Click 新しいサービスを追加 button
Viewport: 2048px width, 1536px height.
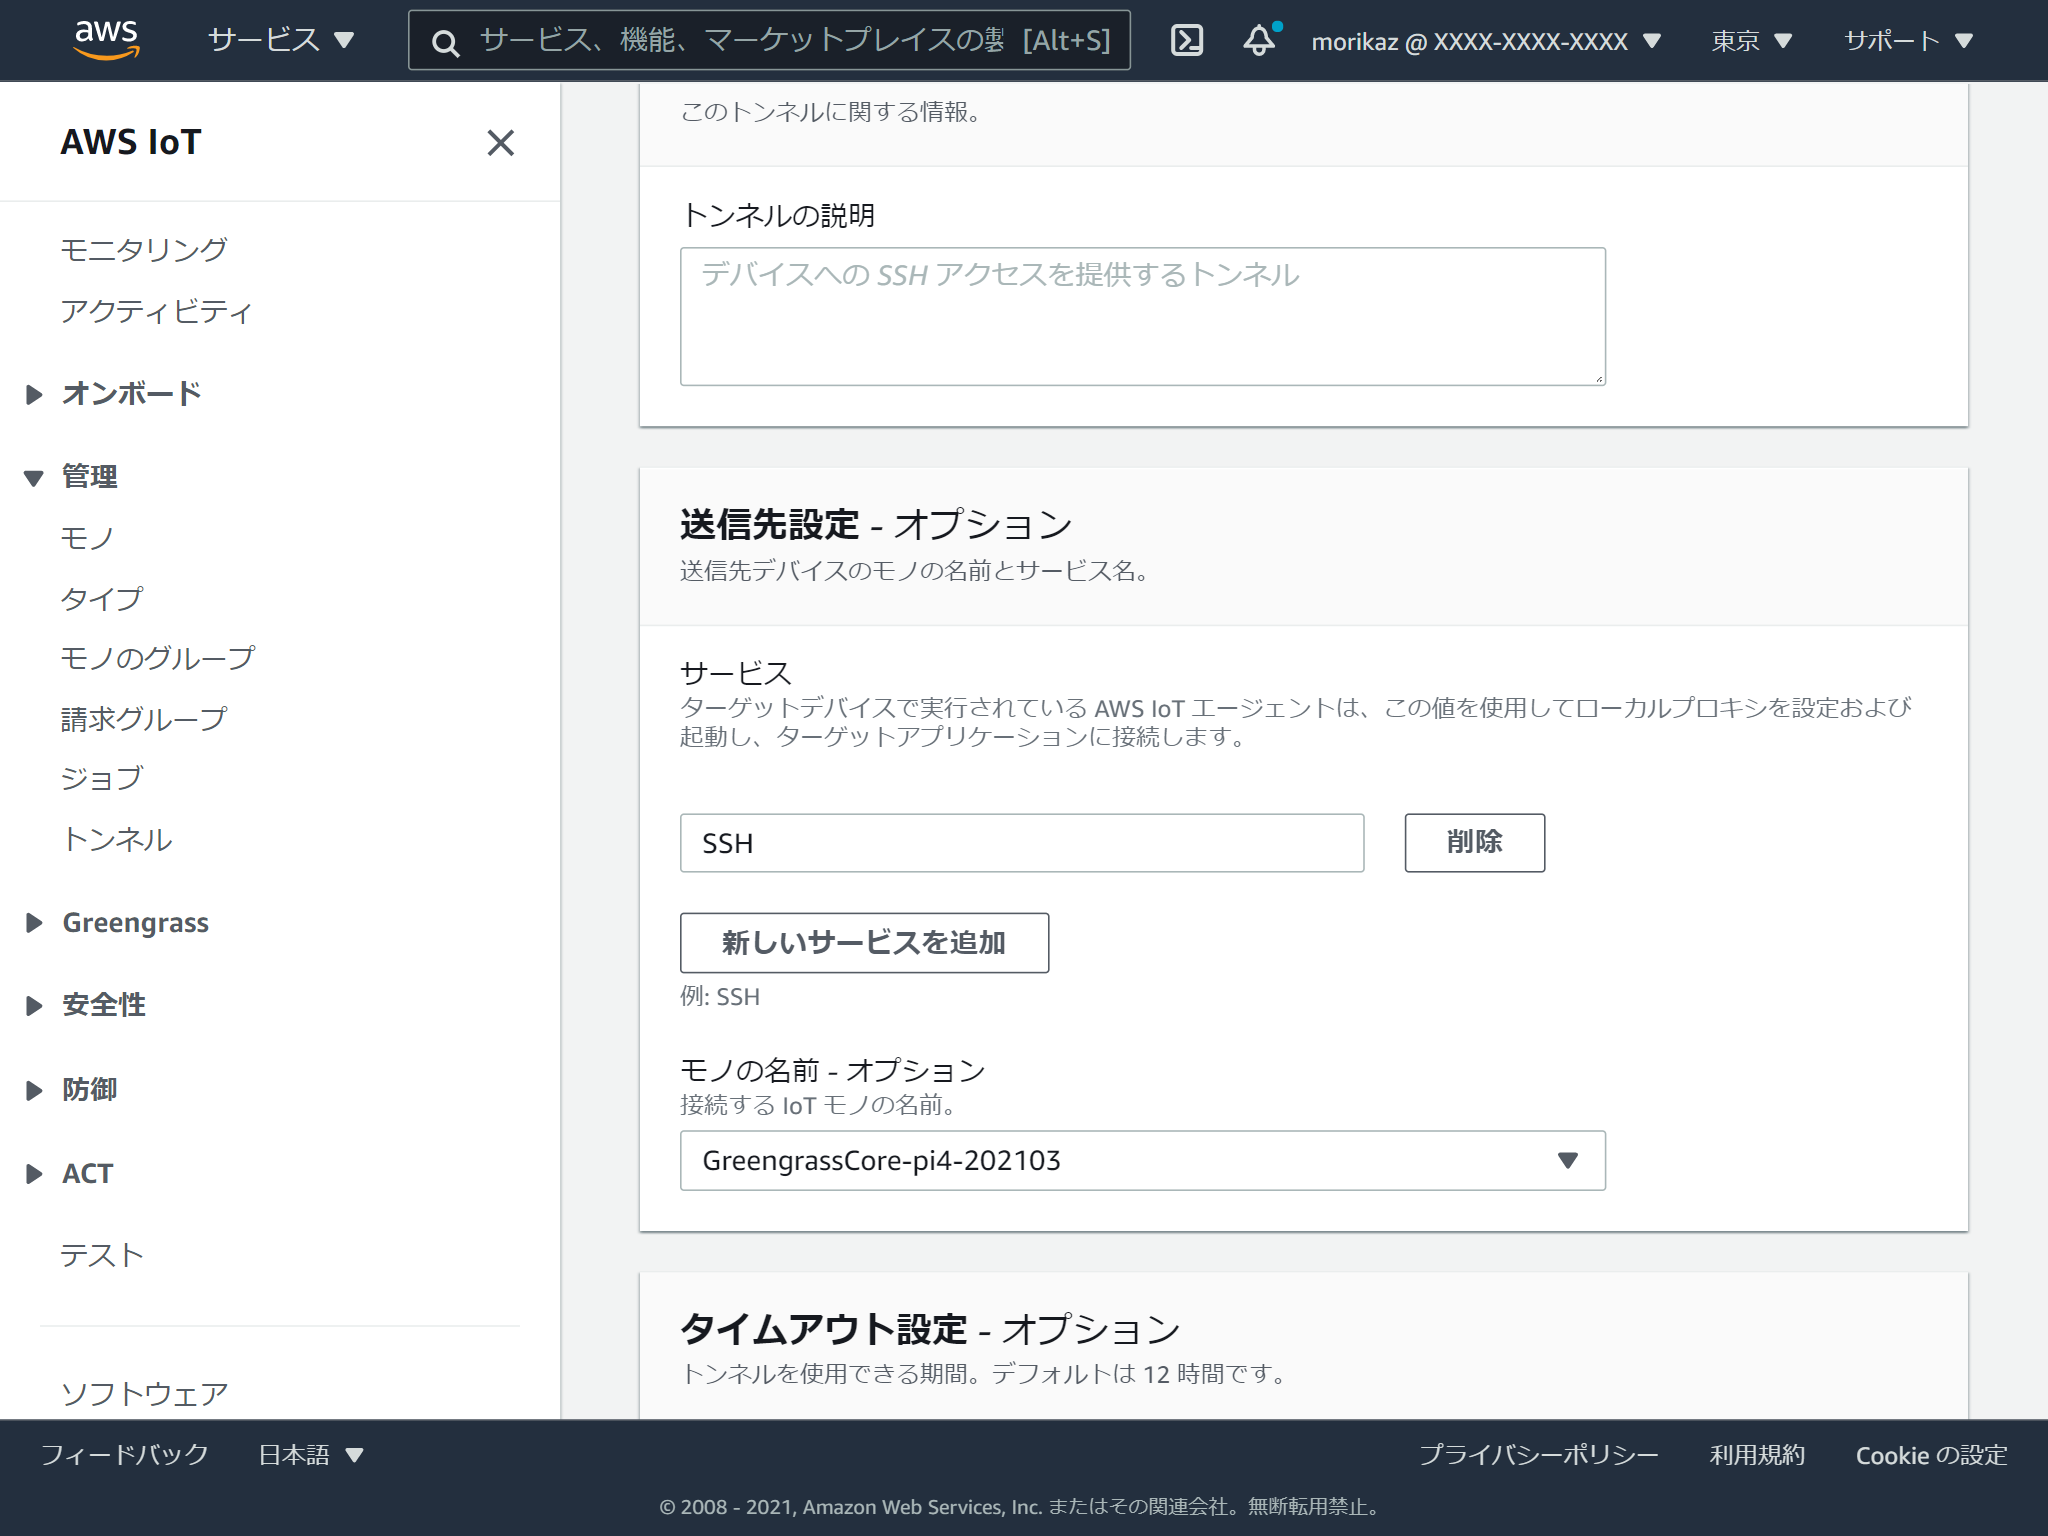tap(864, 941)
